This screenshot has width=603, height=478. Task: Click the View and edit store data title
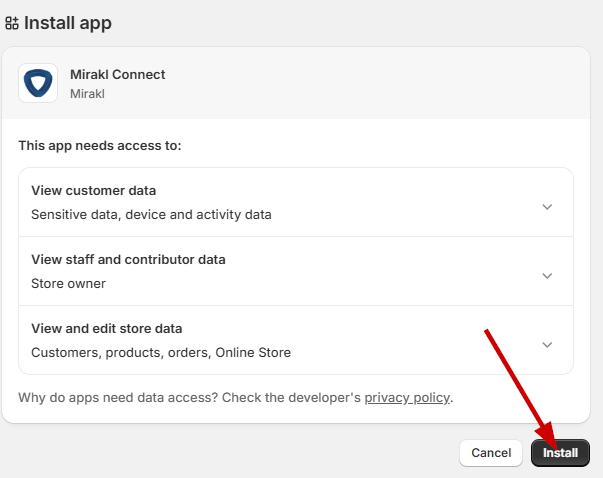(x=106, y=329)
